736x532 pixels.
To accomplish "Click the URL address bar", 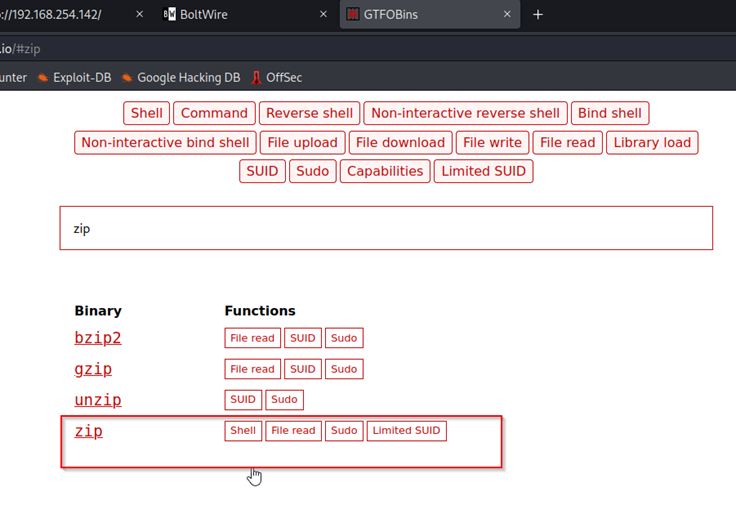I will (x=368, y=48).
